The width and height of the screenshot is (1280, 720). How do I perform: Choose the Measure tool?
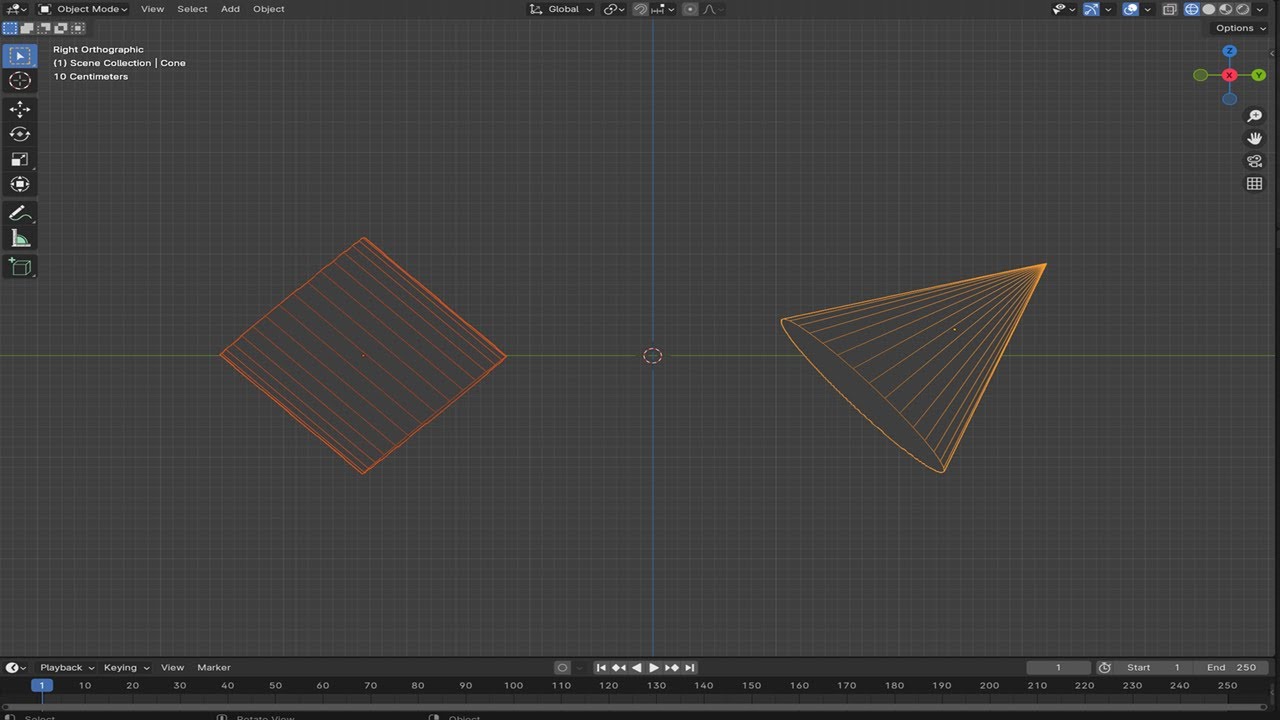20,238
